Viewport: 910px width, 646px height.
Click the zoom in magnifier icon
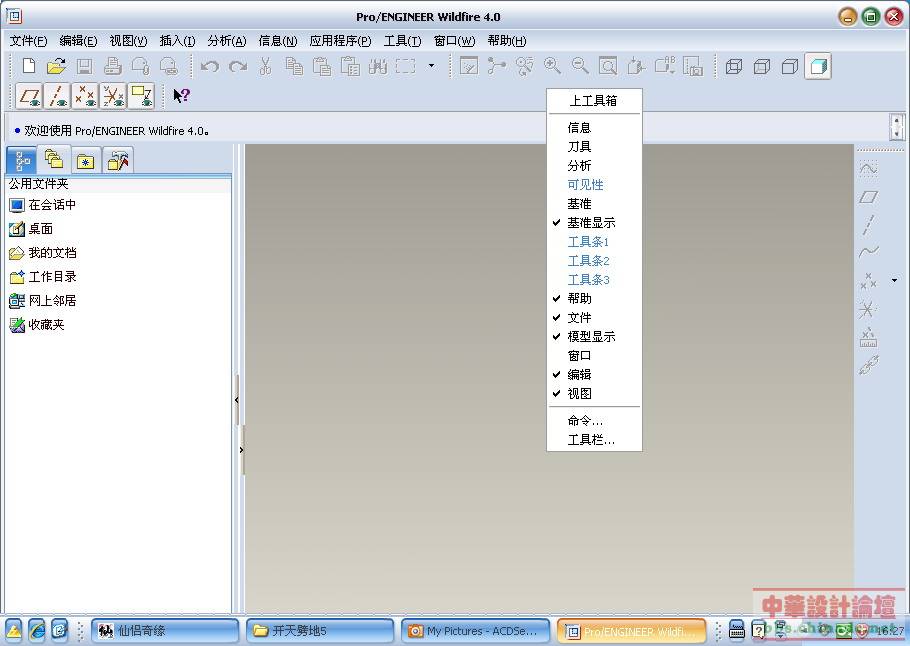click(x=552, y=66)
